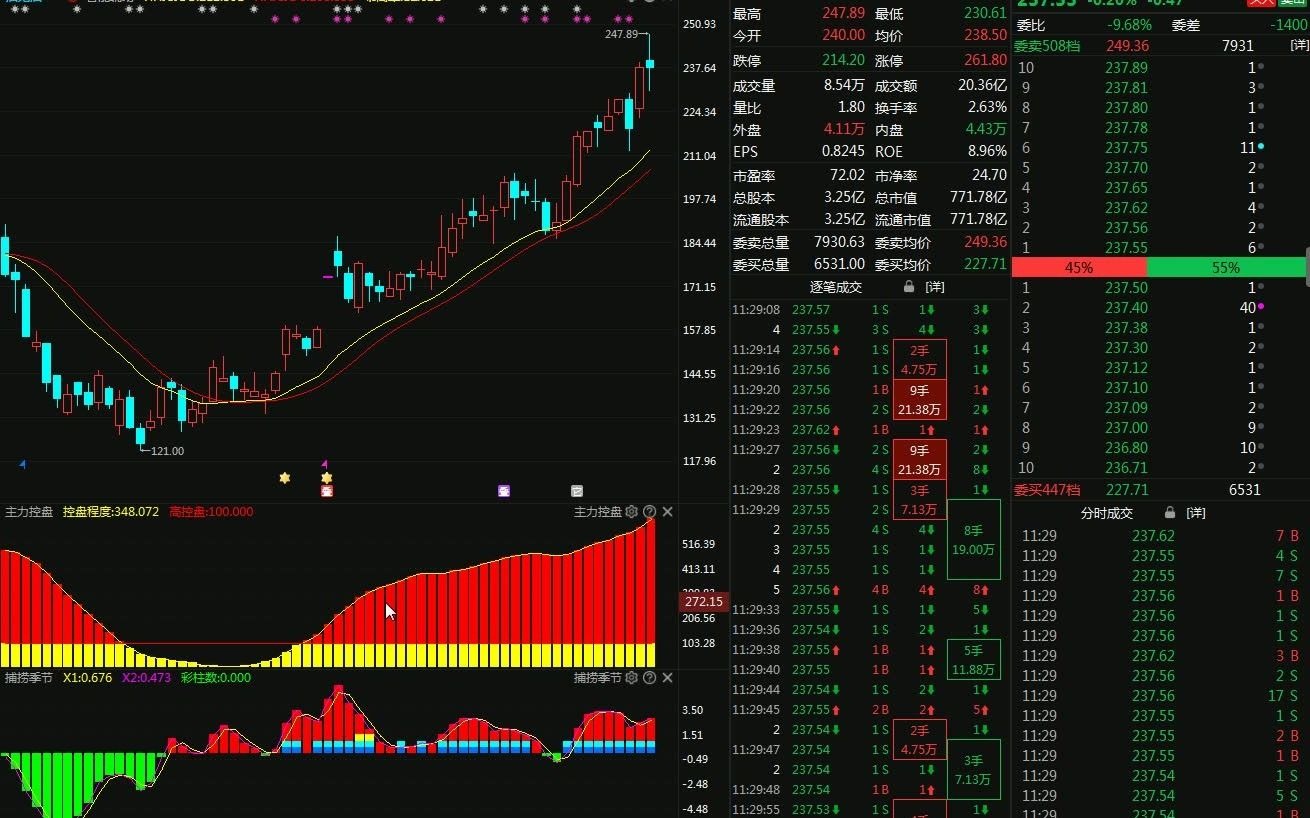Click the 委卖508档 label
The image size is (1310, 818).
1047,45
